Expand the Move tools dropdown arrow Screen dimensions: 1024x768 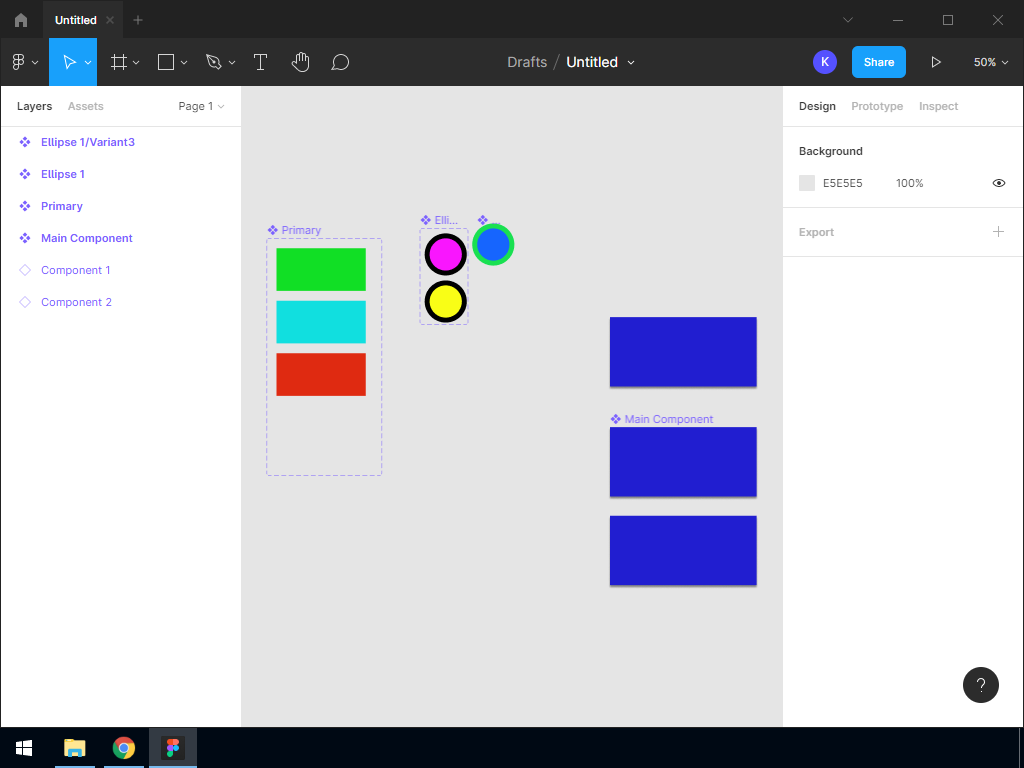[88, 63]
